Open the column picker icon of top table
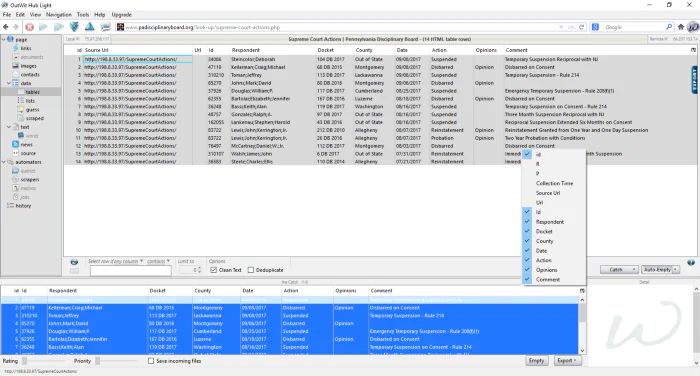Viewport: 700px width, 376px height. (693, 50)
